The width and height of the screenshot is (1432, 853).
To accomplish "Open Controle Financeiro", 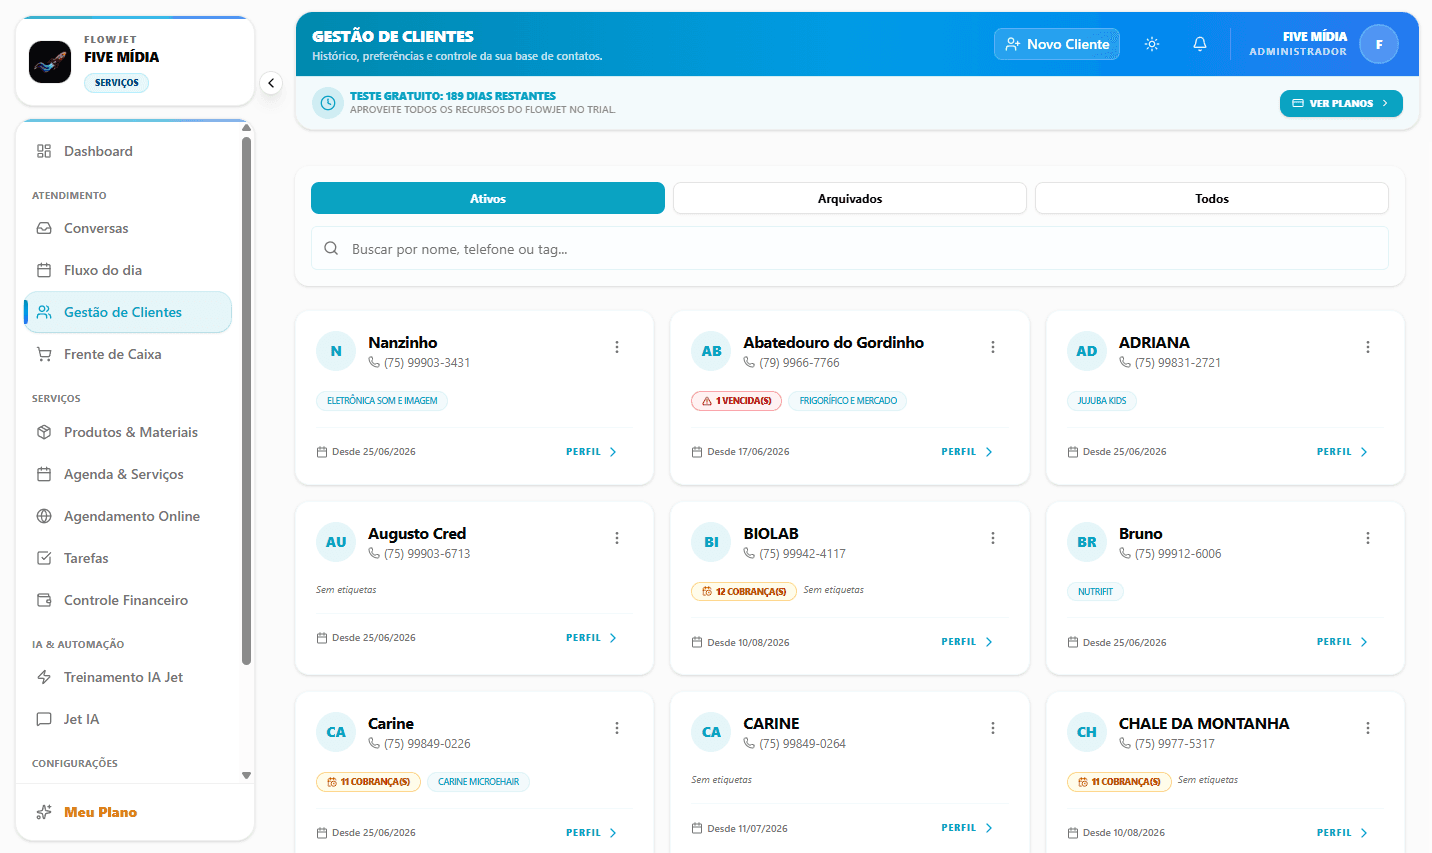I will click(128, 600).
